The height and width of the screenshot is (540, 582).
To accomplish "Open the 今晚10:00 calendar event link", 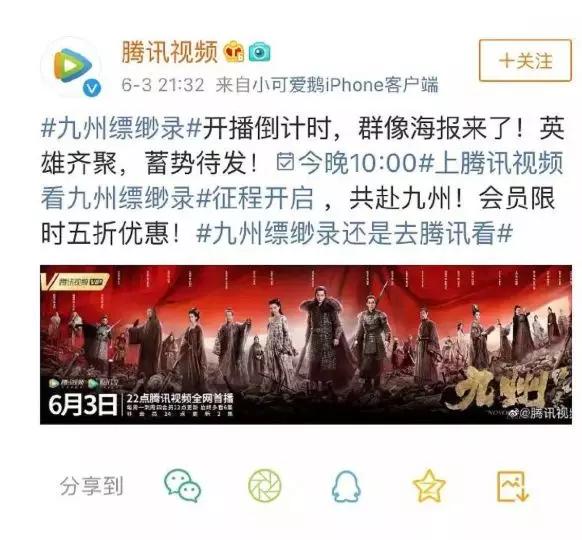I will click(346, 163).
